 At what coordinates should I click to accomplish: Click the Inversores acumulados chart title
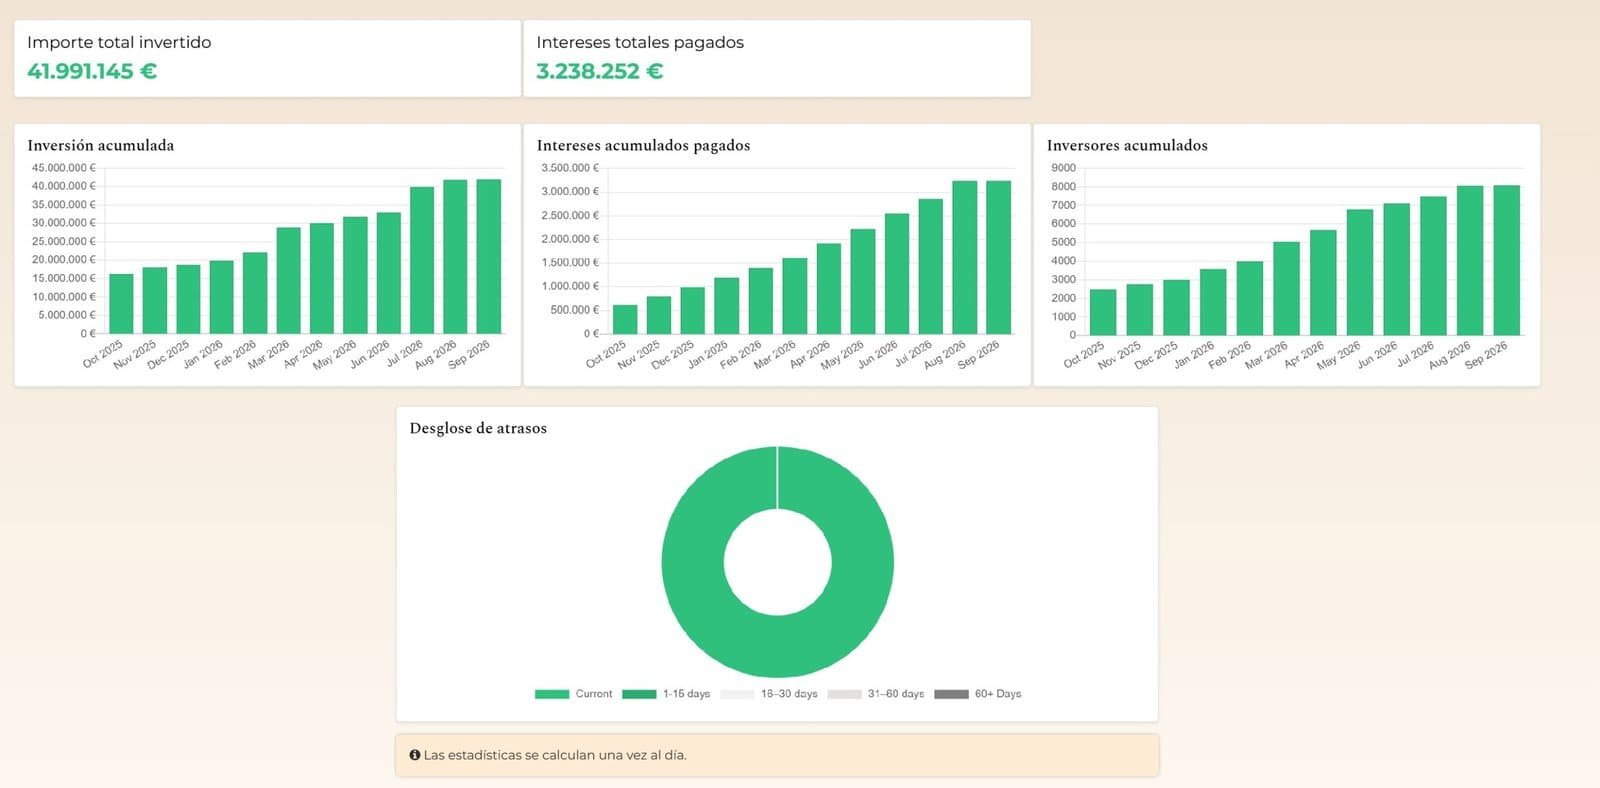point(1127,145)
